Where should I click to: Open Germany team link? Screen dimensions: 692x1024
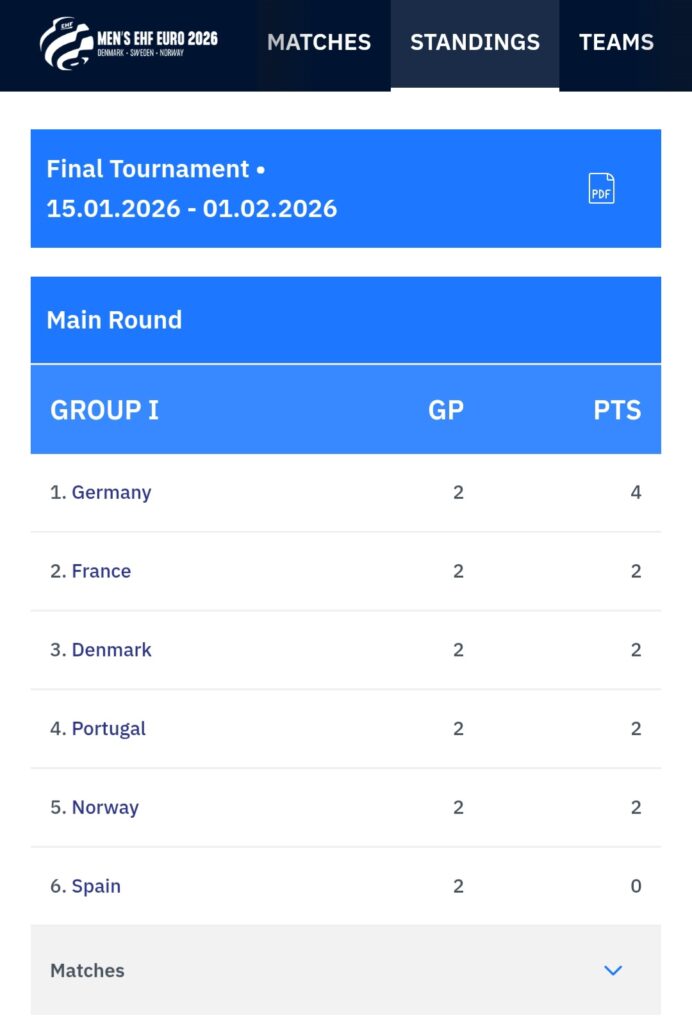tap(111, 492)
